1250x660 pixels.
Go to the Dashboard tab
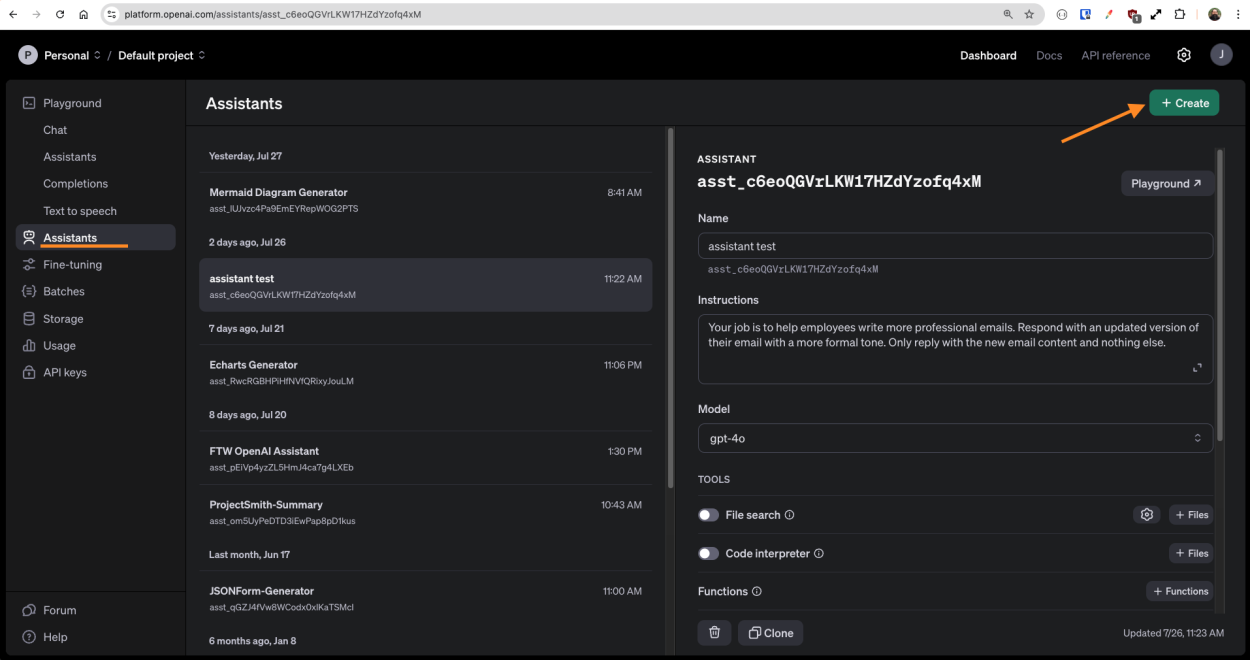988,55
